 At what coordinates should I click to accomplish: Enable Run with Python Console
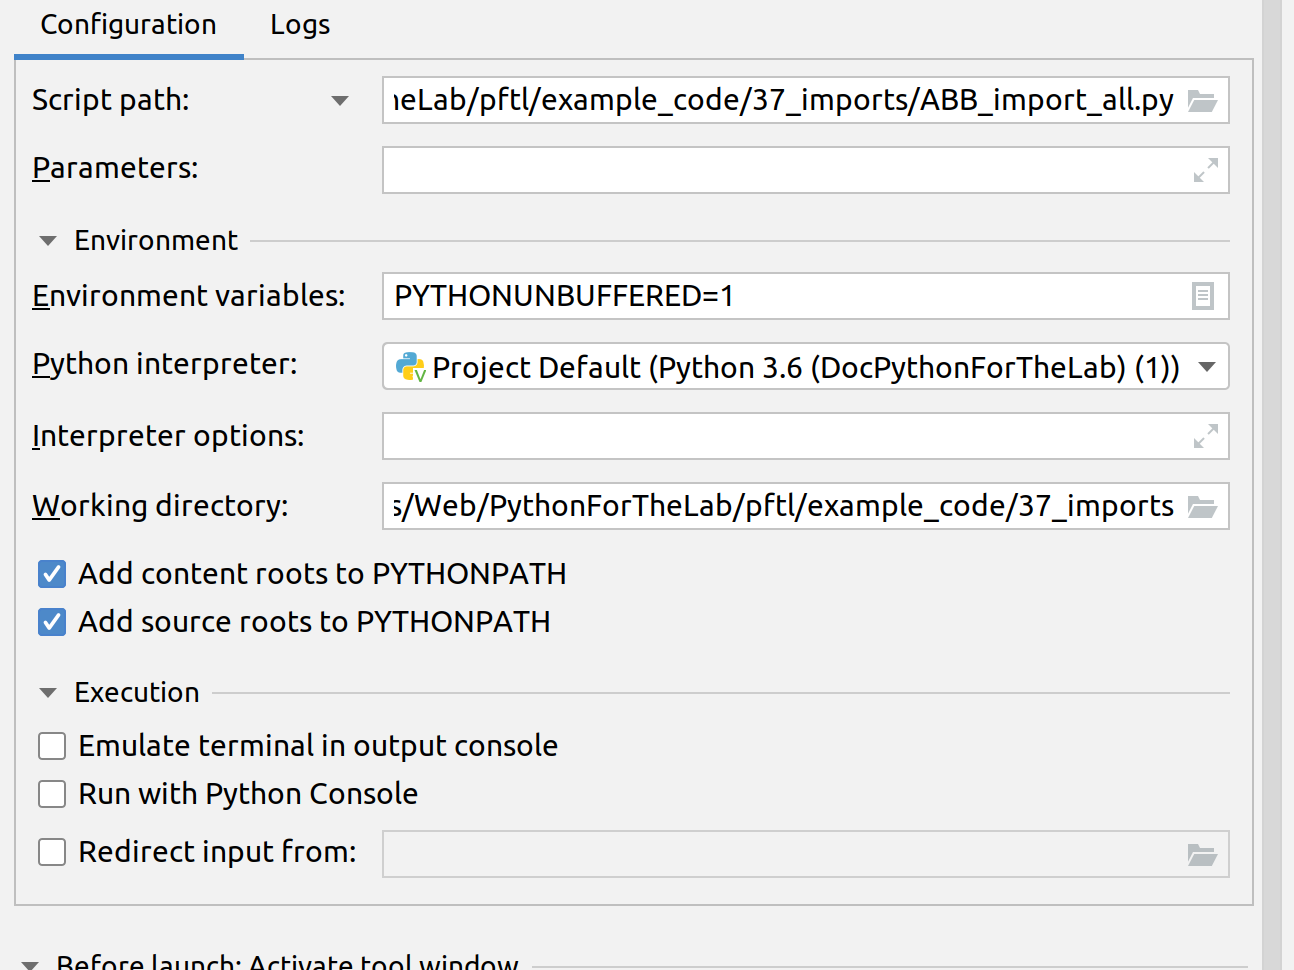(x=51, y=793)
